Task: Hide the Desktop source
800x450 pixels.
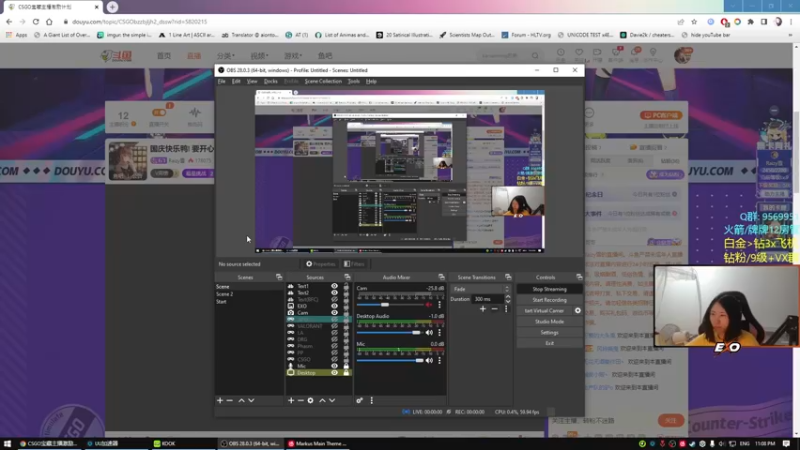Action: [334, 373]
